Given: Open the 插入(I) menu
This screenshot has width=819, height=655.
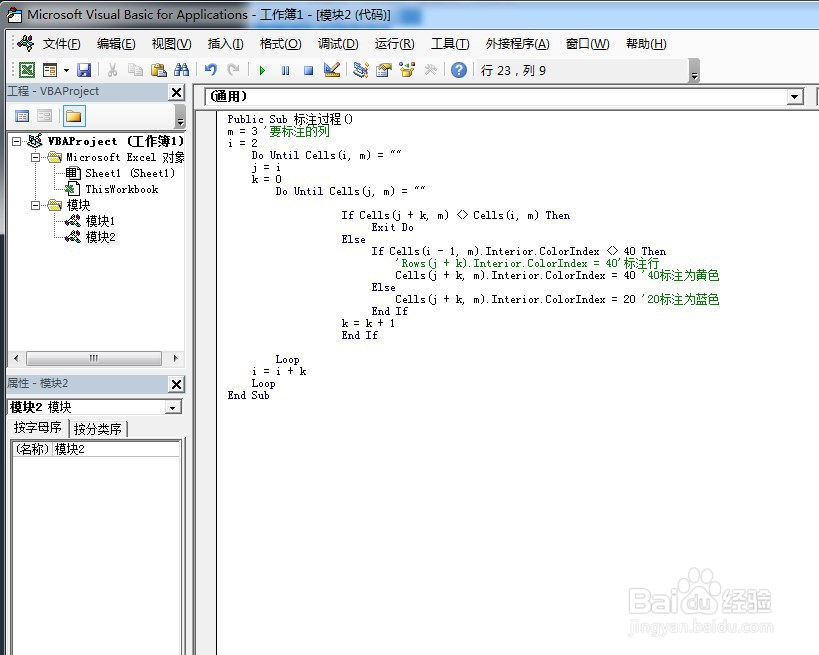Looking at the screenshot, I should click(225, 44).
